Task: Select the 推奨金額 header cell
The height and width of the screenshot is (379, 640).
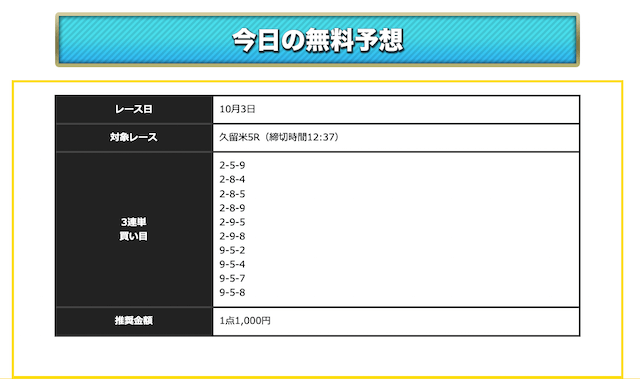Action: pyautogui.click(x=134, y=321)
